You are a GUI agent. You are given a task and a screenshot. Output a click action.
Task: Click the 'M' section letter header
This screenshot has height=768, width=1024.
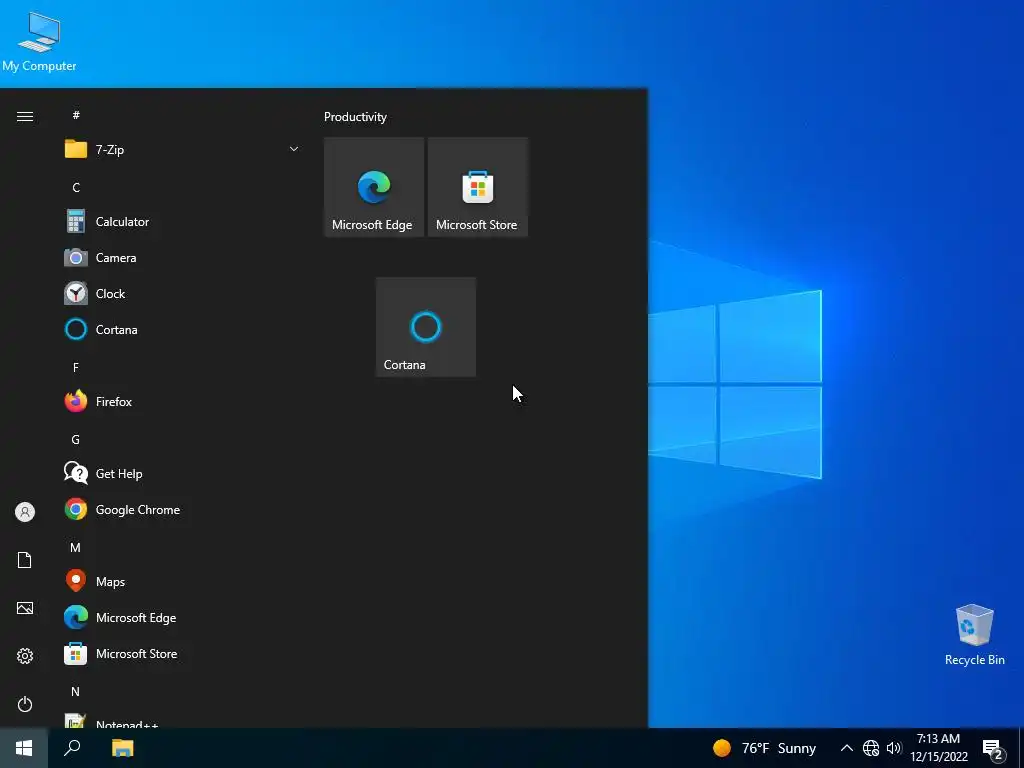[x=76, y=547]
